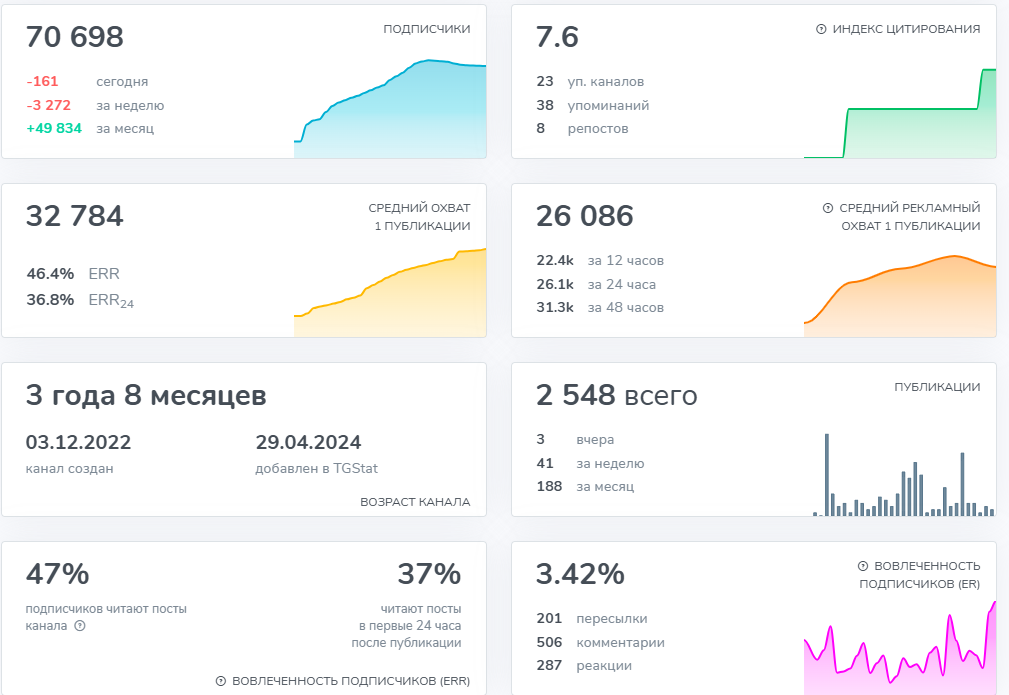Click the 47% readers value
The image size is (1009, 695).
click(57, 573)
